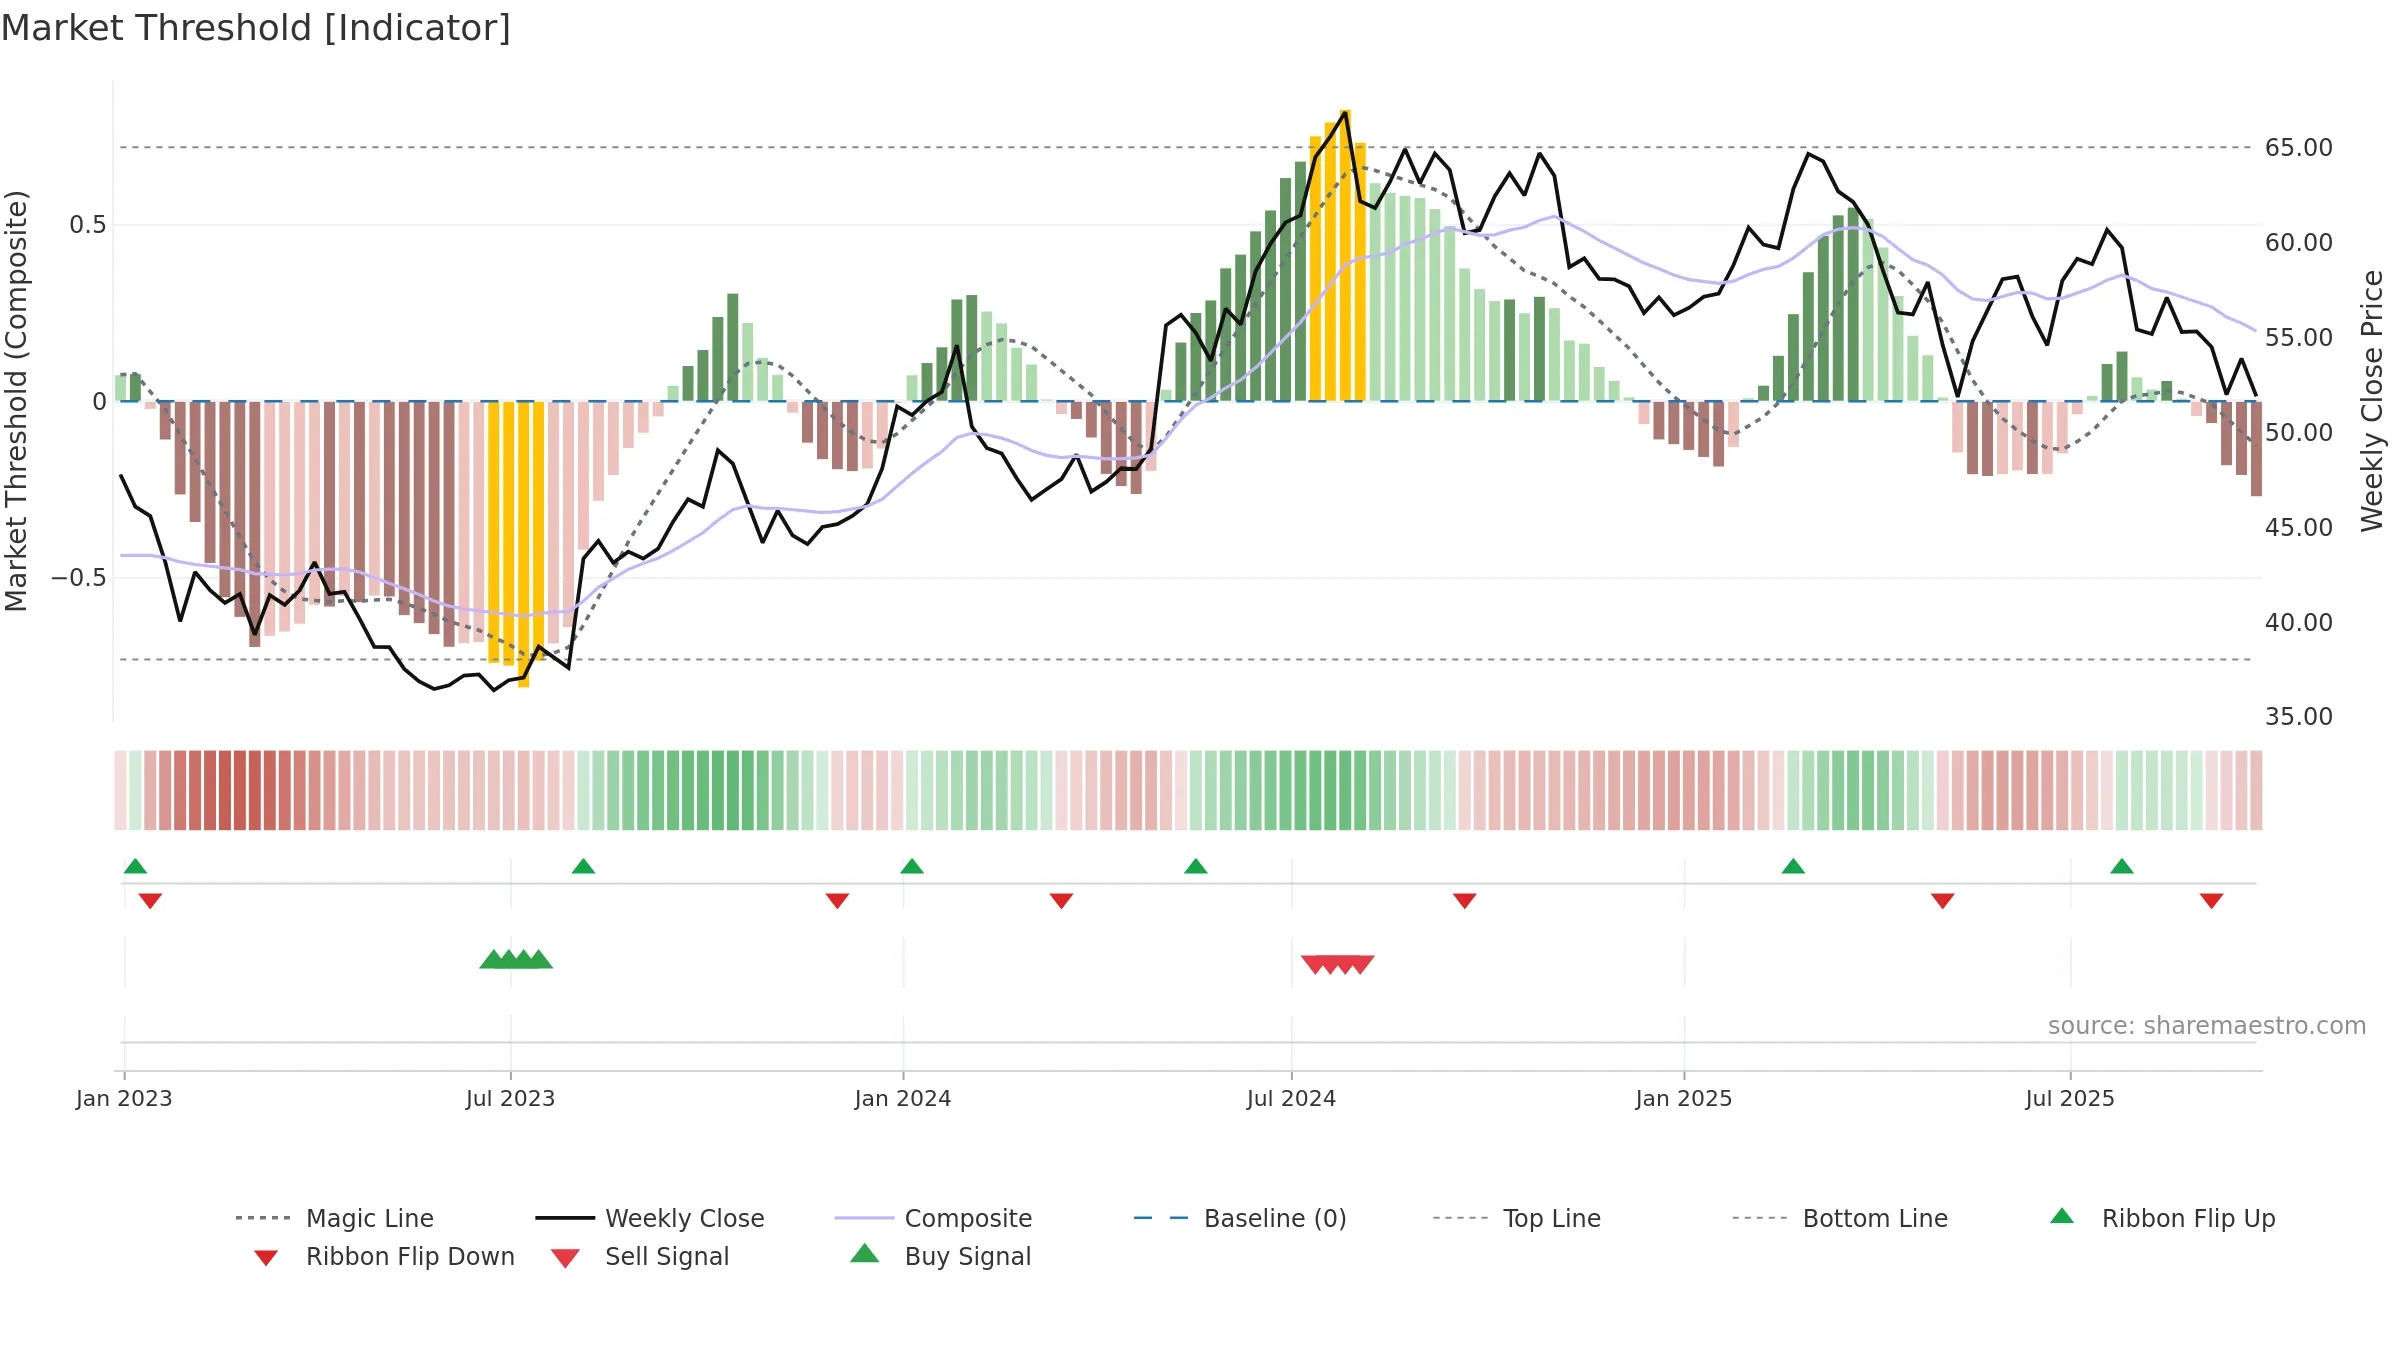Screen dimensions: 2400x1350
Task: Click the red Ribbon Flip Down marker at Jan 2023
Action: (150, 901)
